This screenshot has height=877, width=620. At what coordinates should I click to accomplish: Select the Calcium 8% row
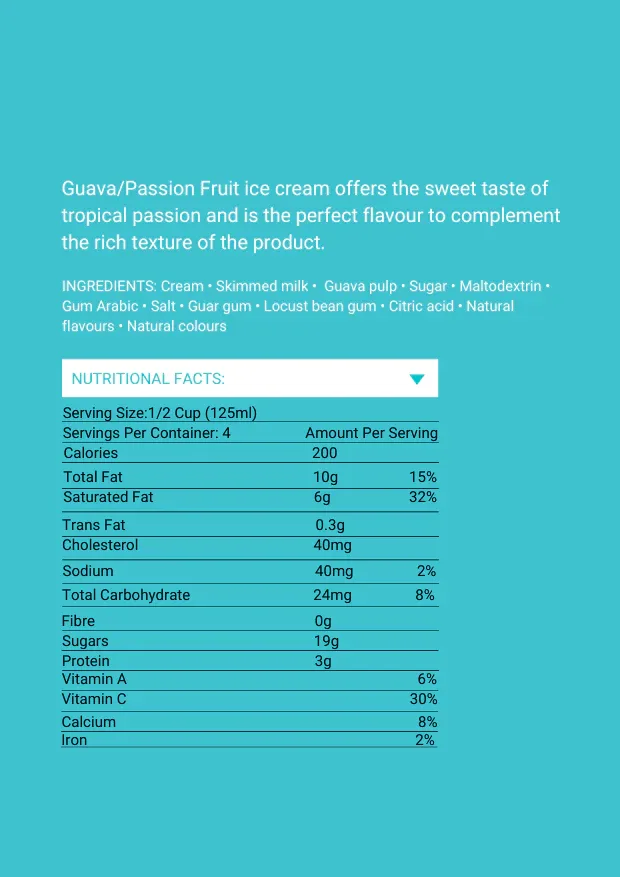click(250, 722)
